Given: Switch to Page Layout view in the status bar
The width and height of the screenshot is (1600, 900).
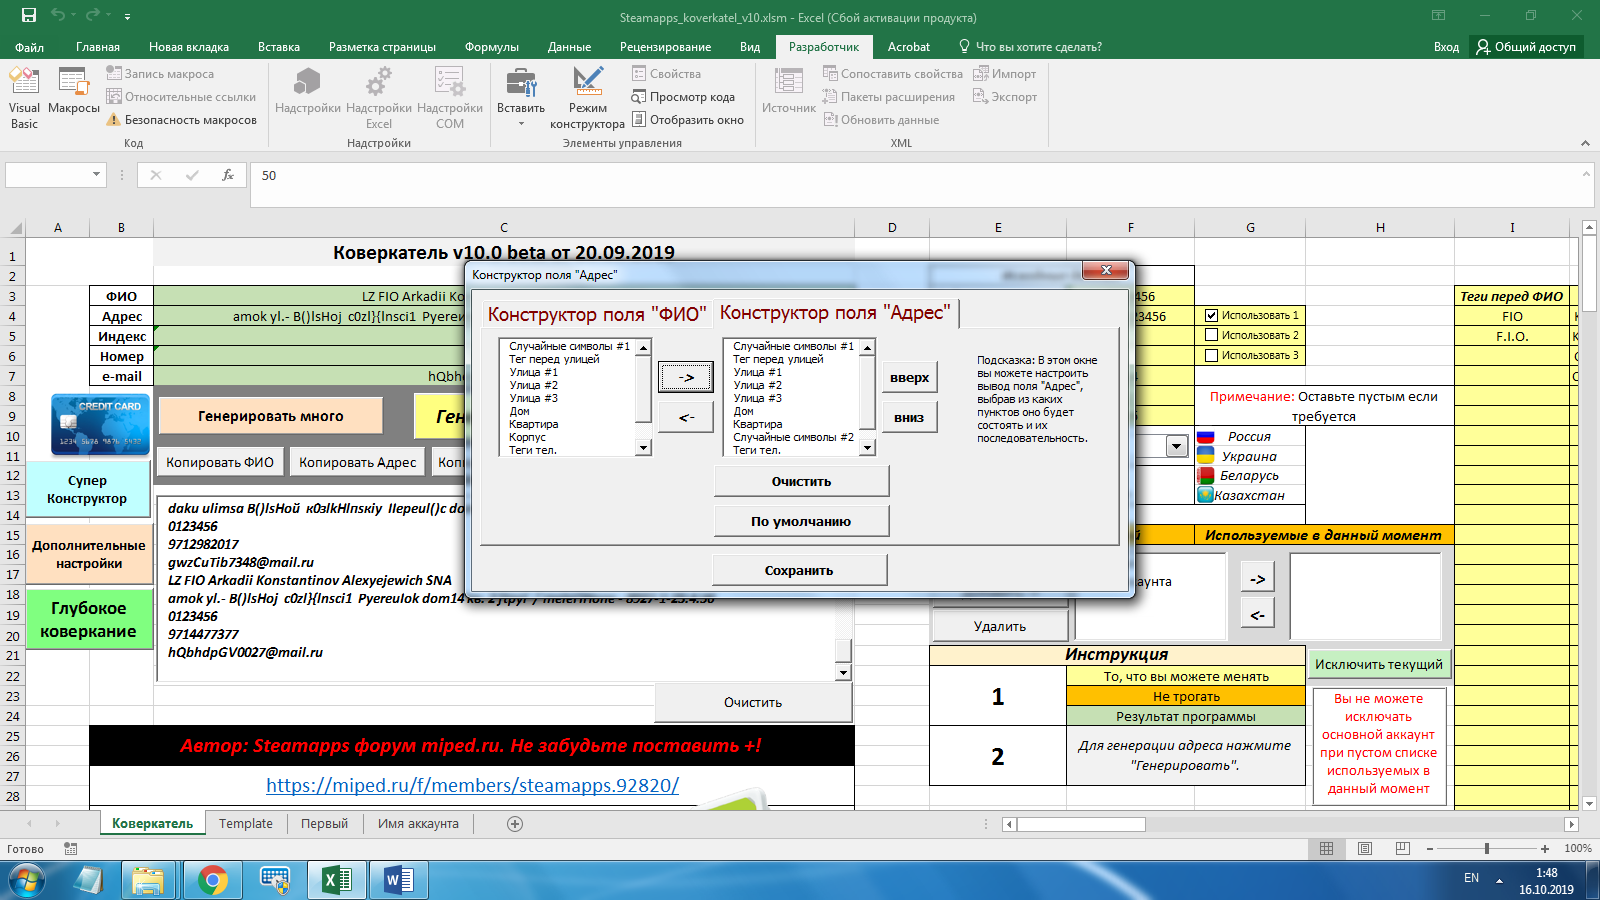Looking at the screenshot, I should coord(1365,848).
